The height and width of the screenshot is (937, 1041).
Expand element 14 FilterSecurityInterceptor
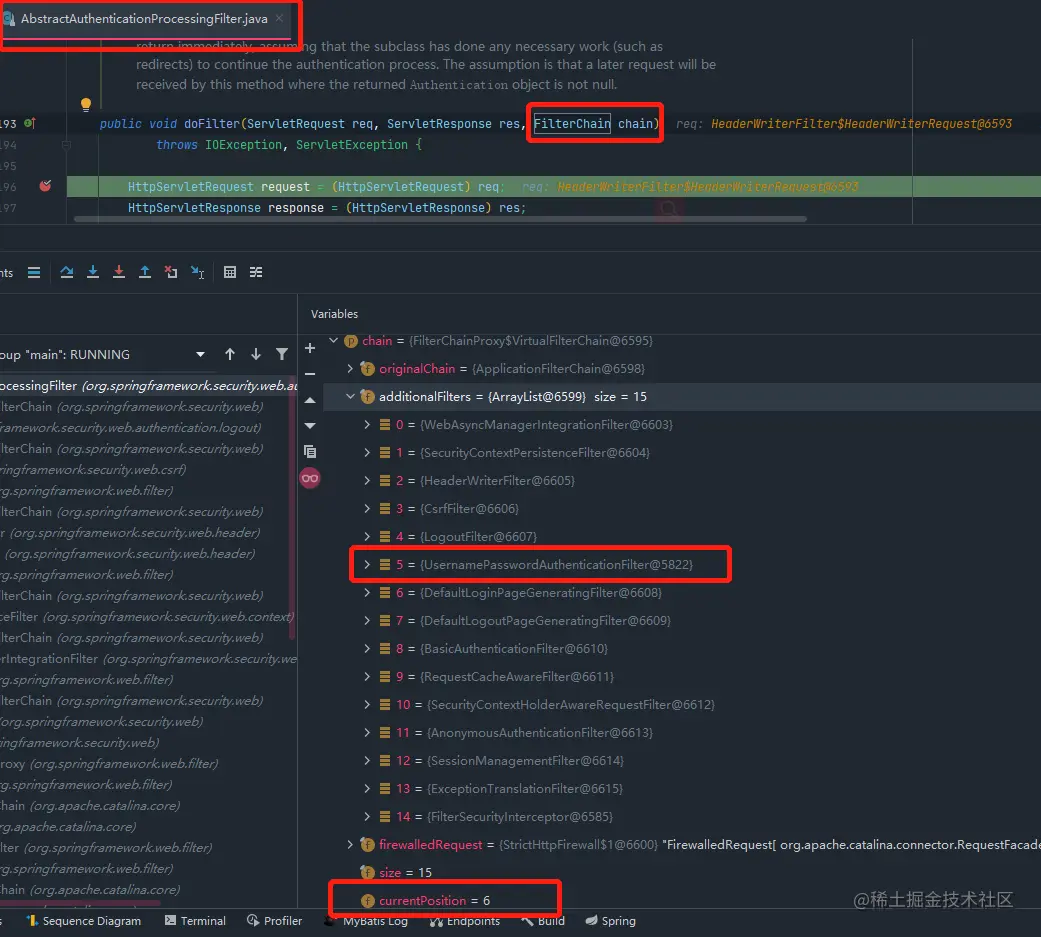click(366, 817)
